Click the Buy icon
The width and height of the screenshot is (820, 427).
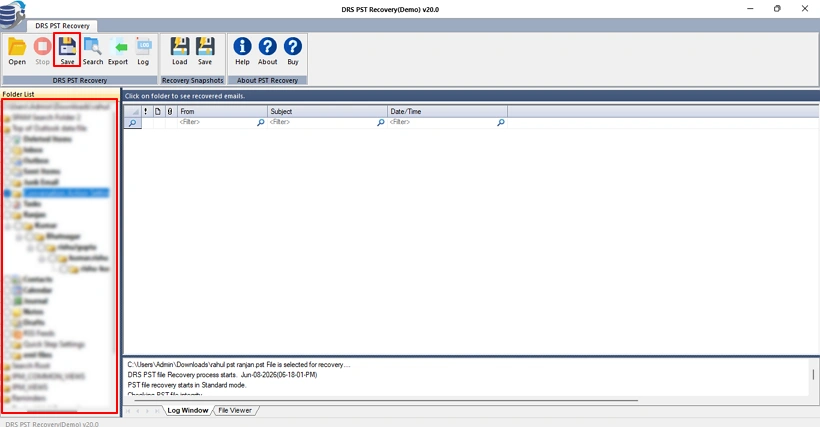pos(292,51)
